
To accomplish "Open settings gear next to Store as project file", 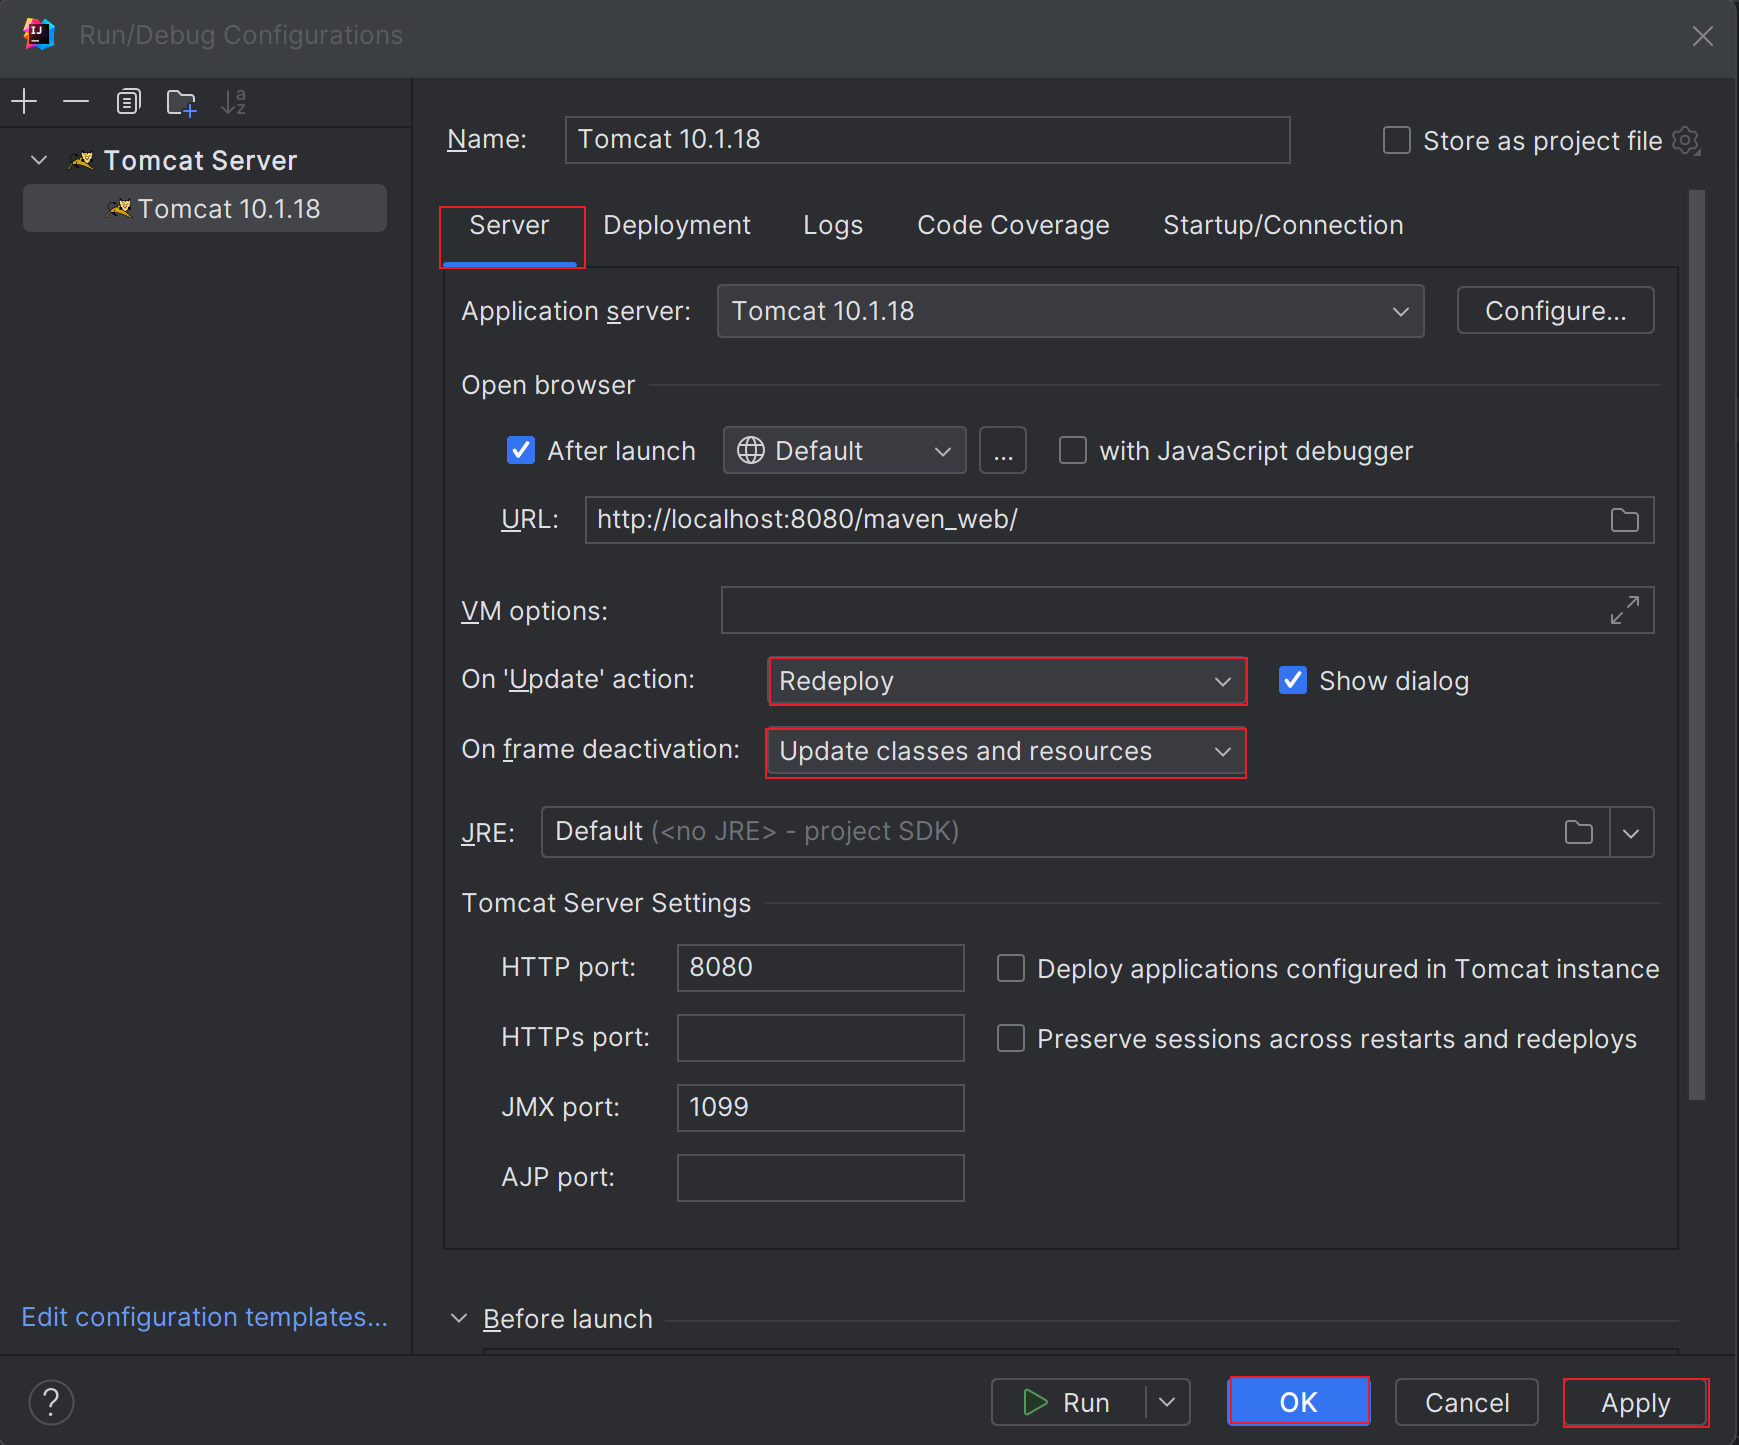I will pyautogui.click(x=1687, y=140).
